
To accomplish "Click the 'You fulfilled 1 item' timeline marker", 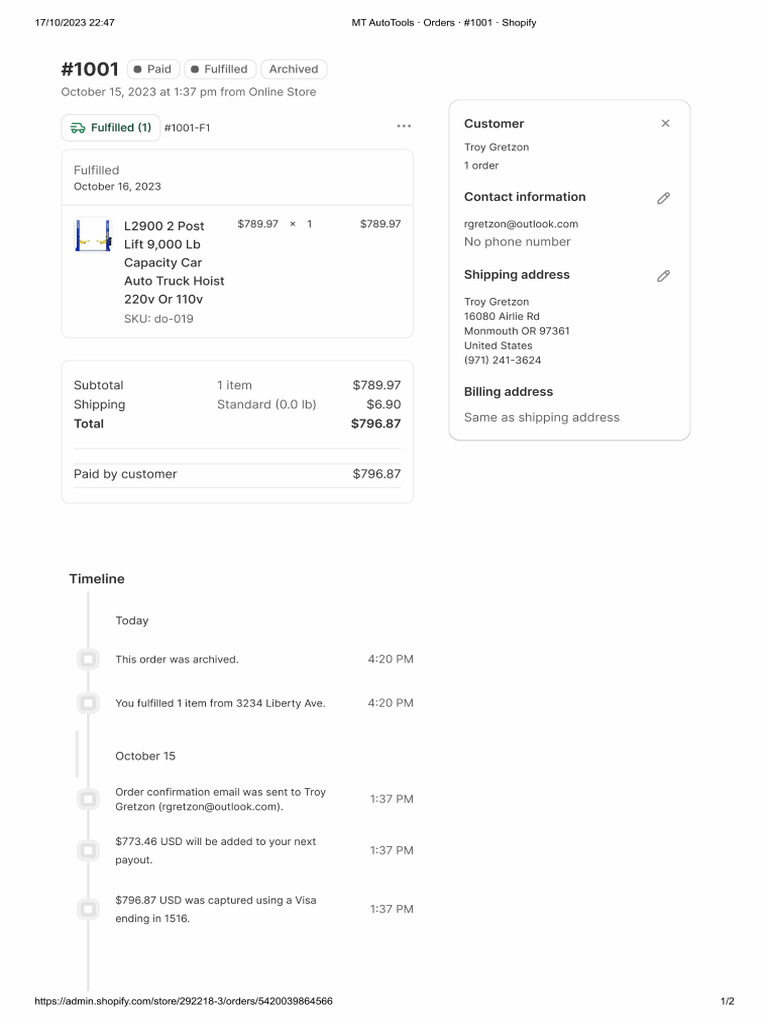I will (88, 703).
